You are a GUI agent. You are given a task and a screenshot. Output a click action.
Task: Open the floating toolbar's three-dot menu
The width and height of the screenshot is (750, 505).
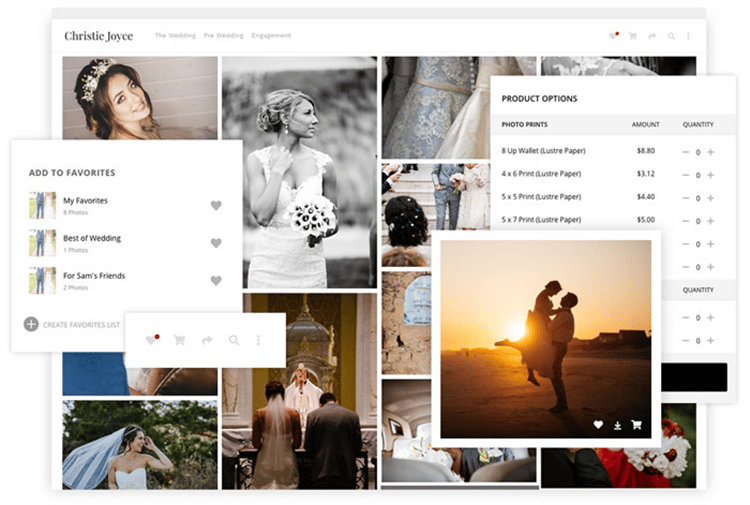pos(258,340)
